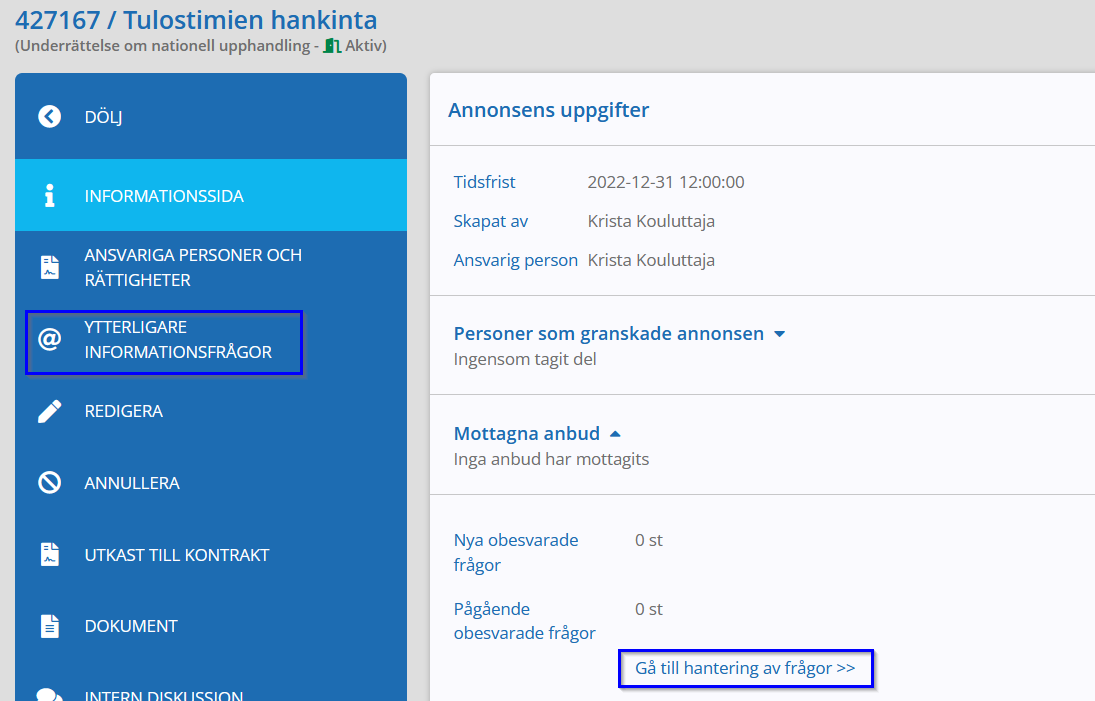Viewport: 1095px width, 701px height.
Task: Click the Nya obesvarade frågor label
Action: pos(516,552)
